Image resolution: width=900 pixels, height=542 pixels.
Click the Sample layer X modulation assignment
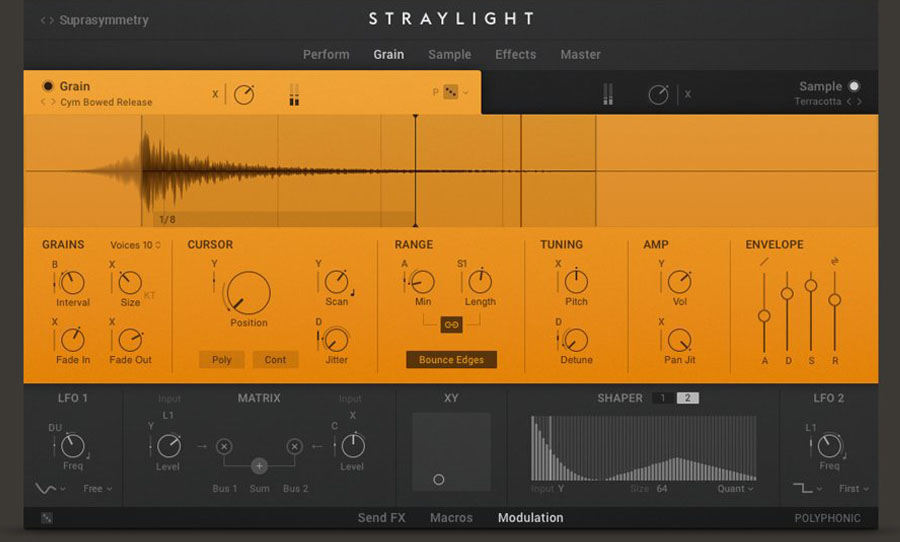(x=688, y=94)
